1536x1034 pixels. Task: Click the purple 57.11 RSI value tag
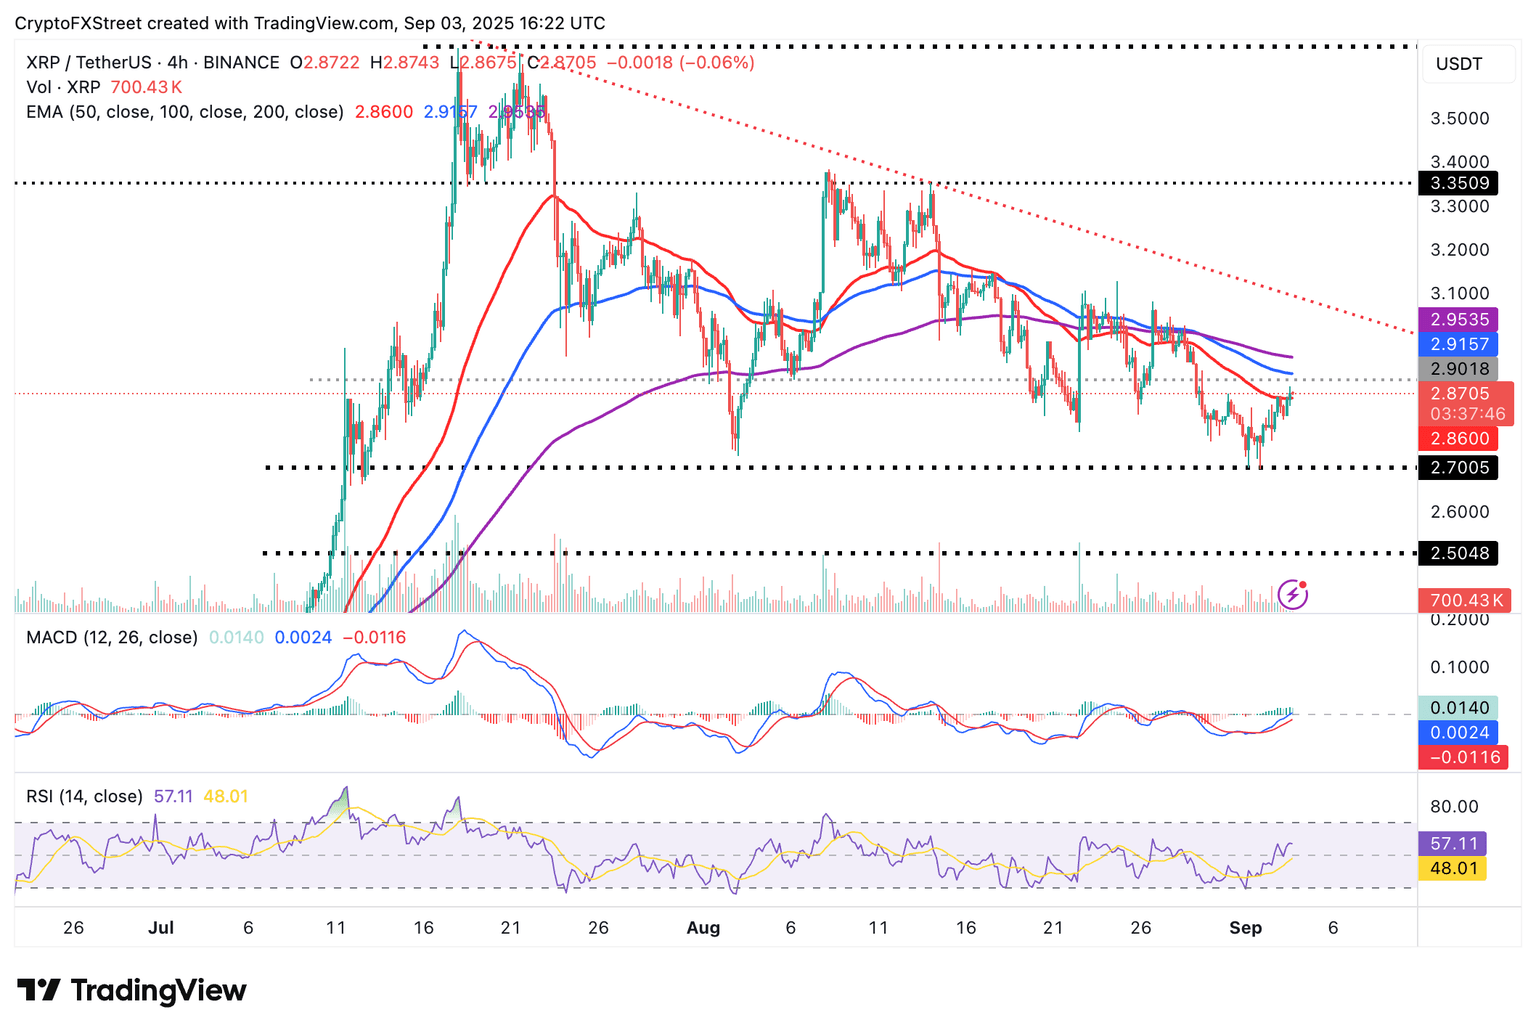1453,844
